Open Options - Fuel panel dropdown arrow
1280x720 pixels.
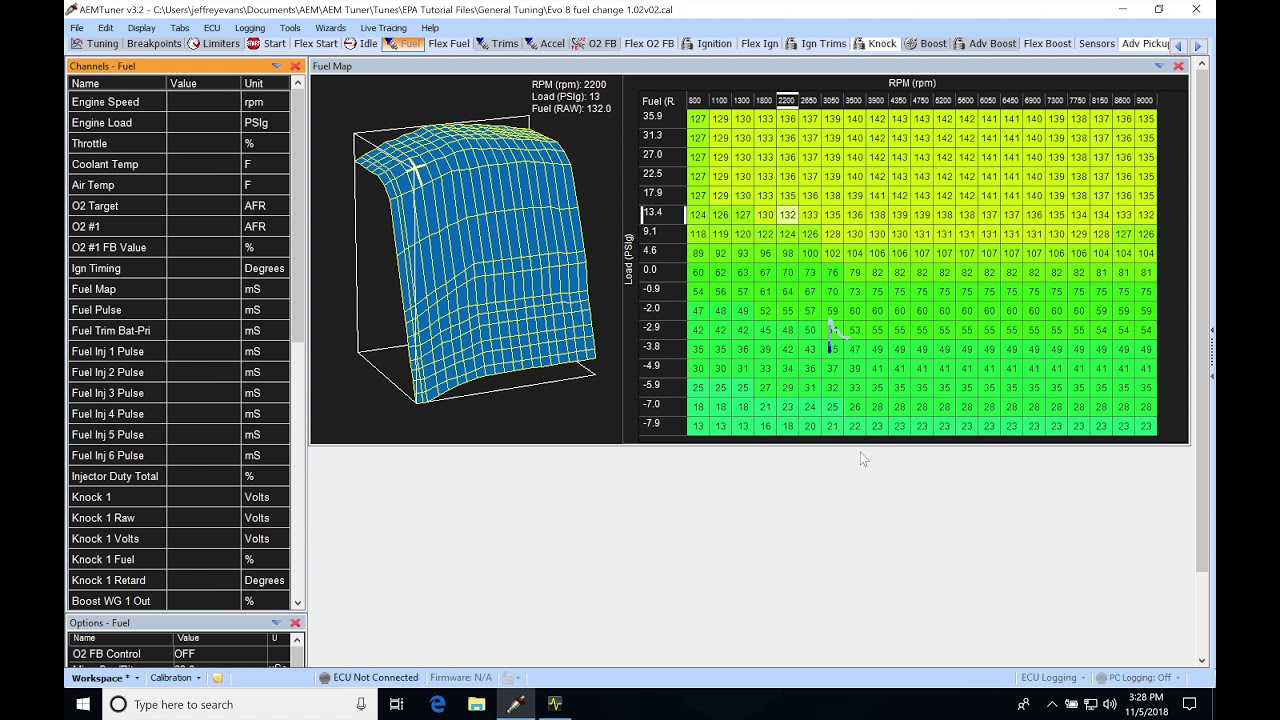(x=276, y=623)
